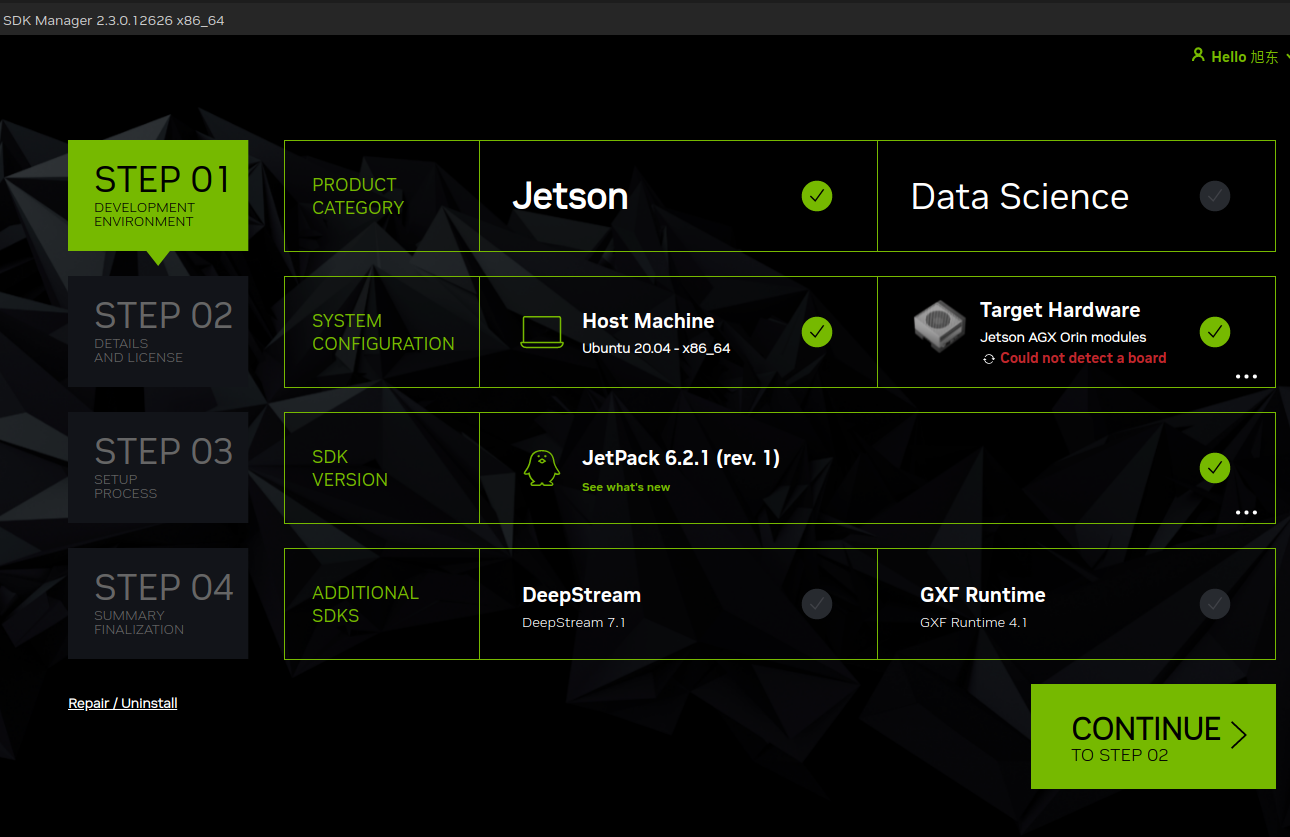1290x837 pixels.
Task: Toggle the Target Hardware checkmark
Action: [x=1215, y=332]
